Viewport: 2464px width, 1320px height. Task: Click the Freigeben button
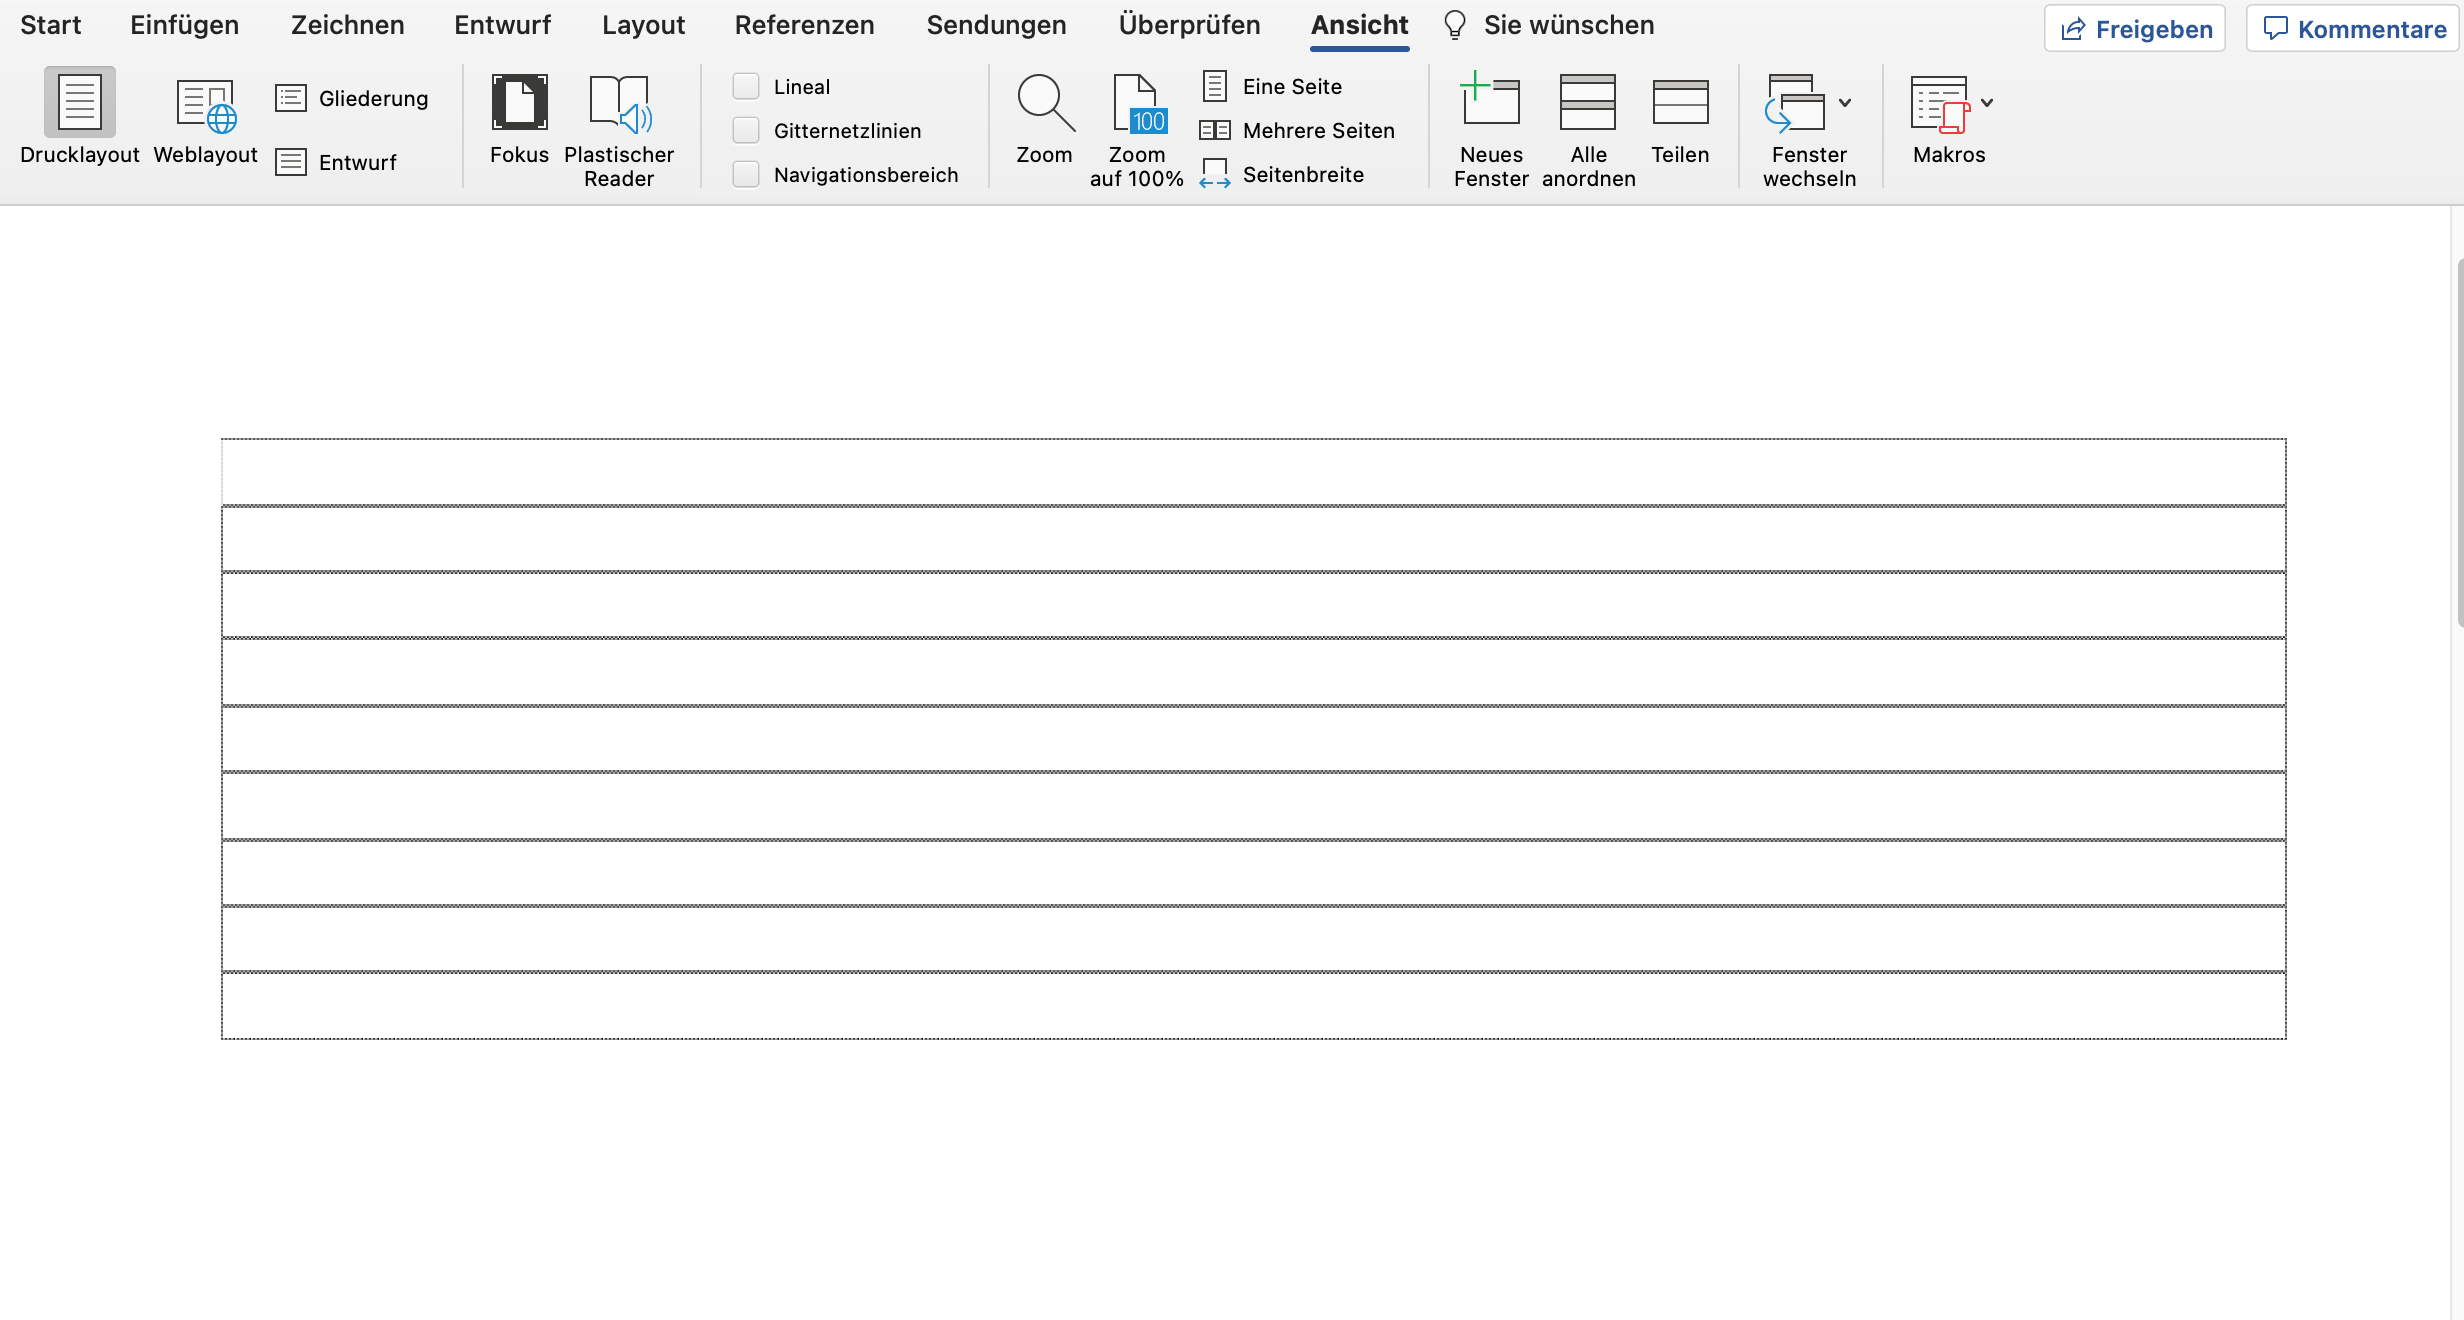click(2134, 27)
